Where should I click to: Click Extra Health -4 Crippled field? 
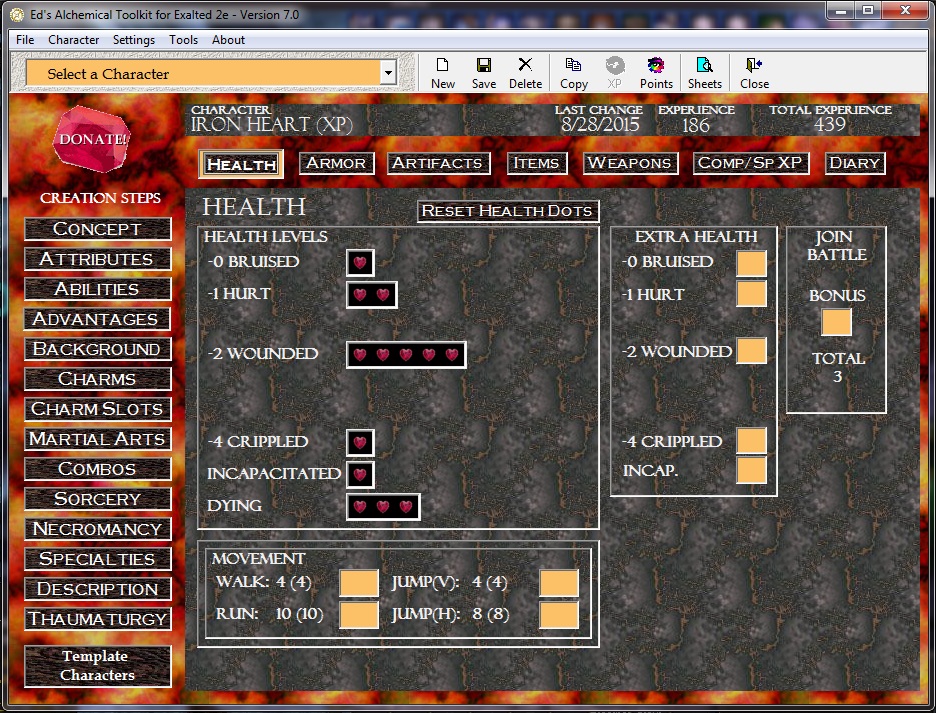tap(751, 441)
